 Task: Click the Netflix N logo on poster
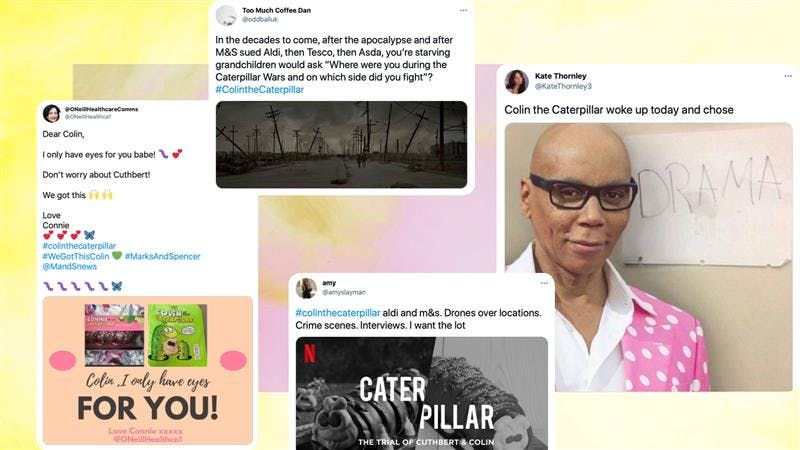coord(309,353)
